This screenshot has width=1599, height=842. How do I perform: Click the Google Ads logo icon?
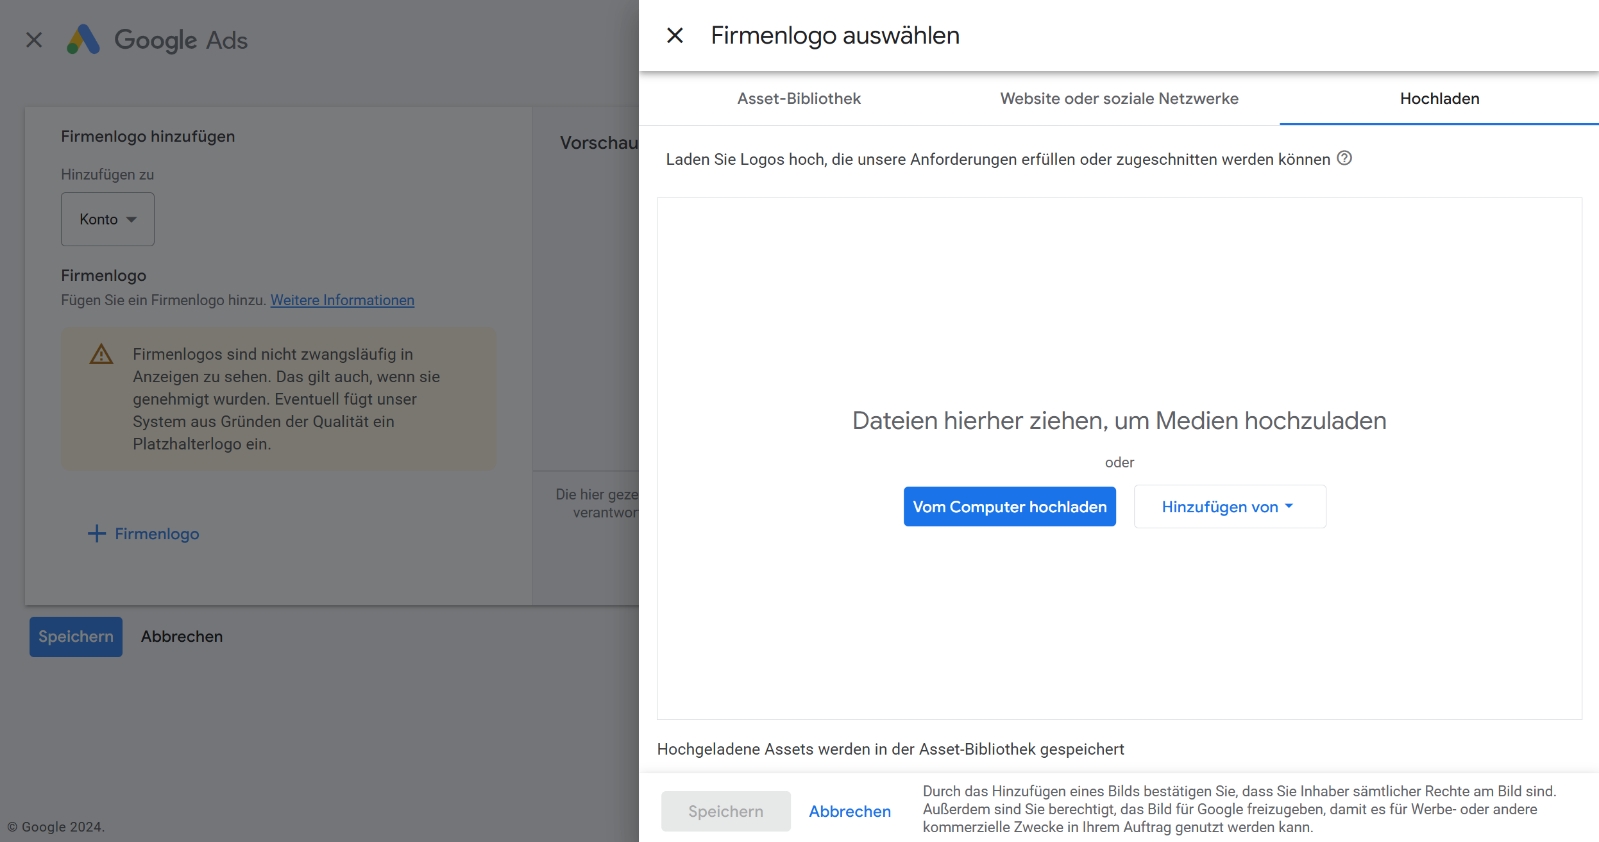coord(83,40)
